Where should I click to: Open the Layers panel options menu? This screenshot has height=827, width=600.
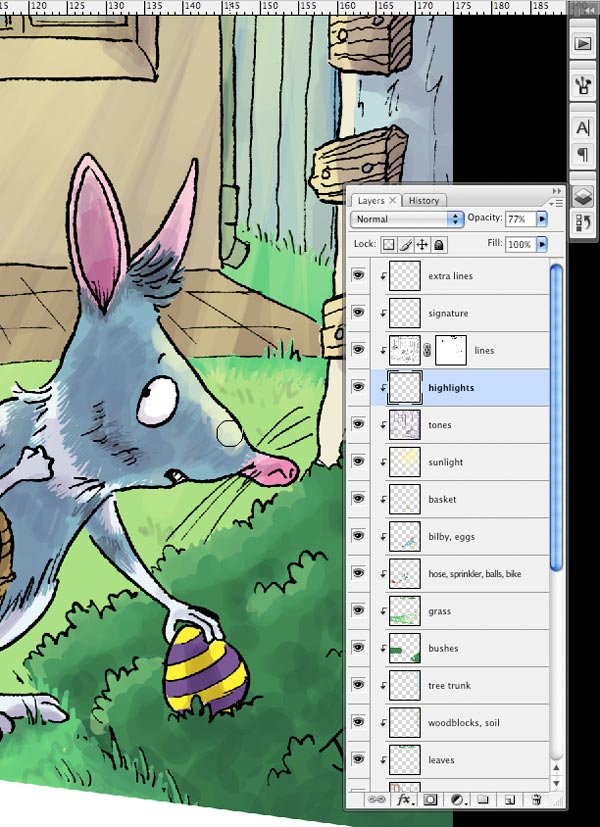(556, 201)
